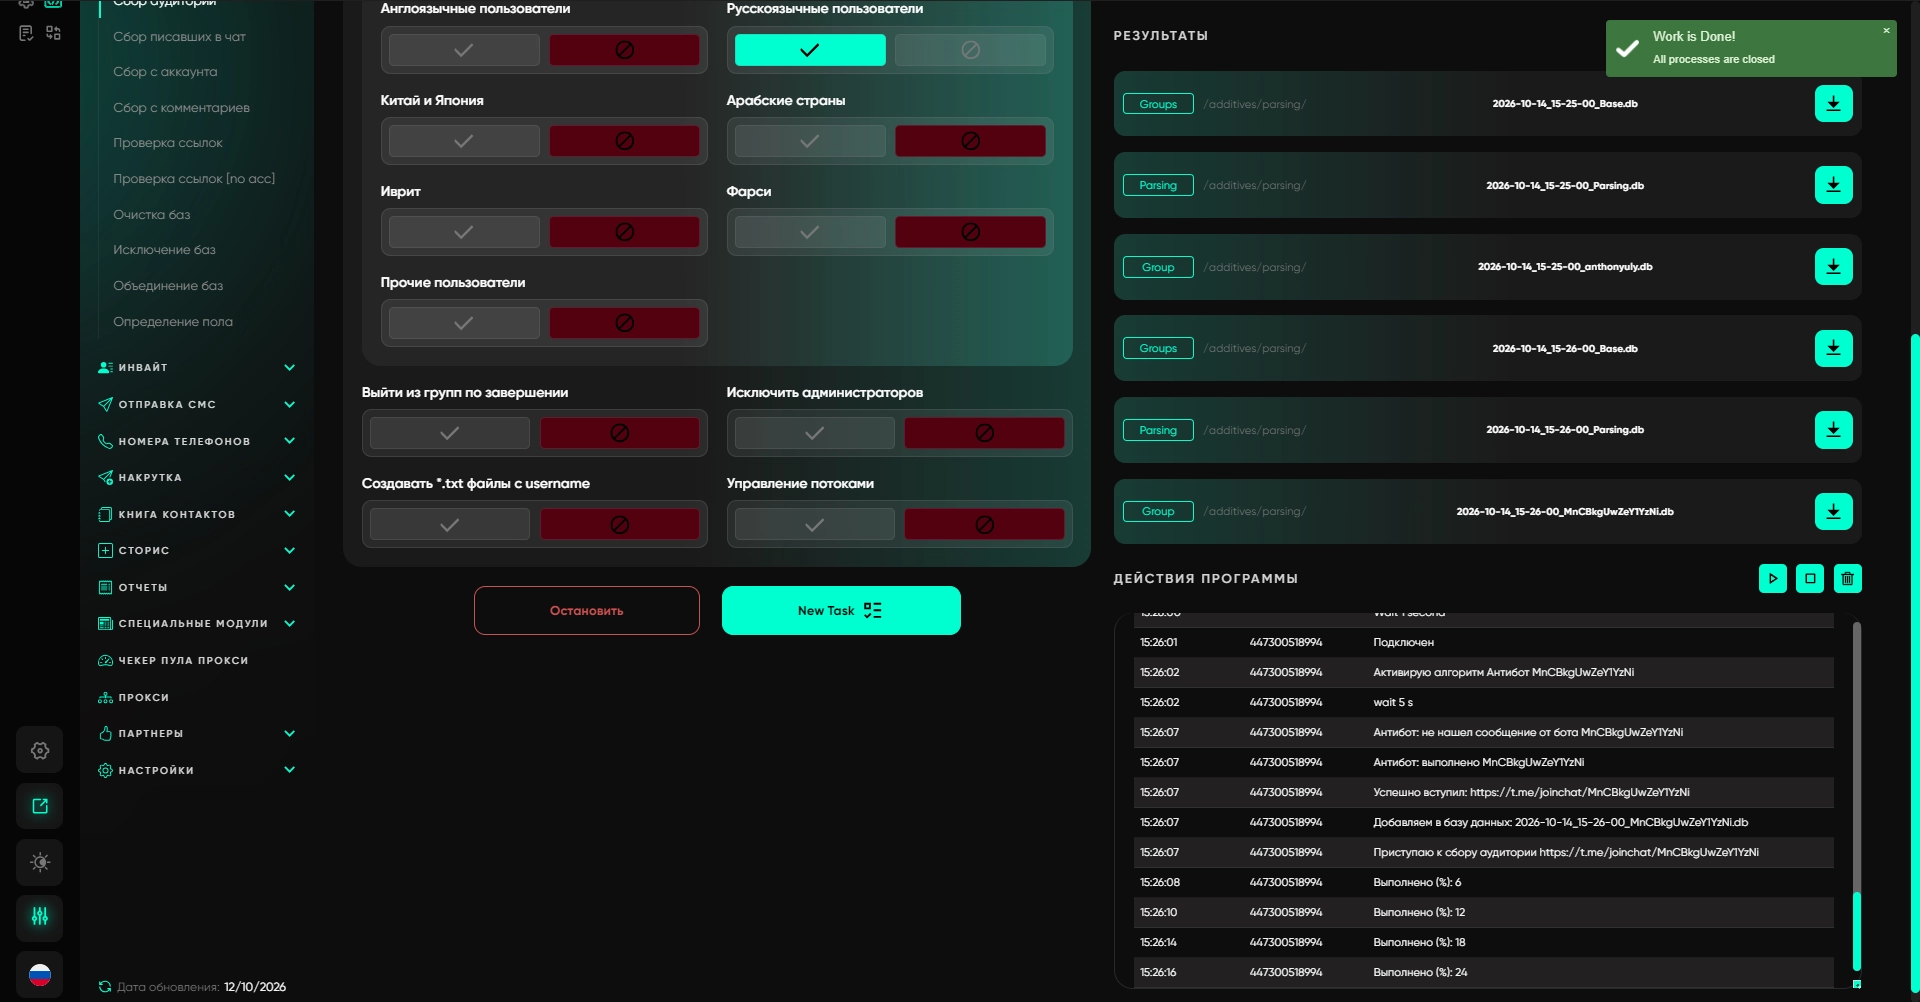1920x1002 pixels.
Task: Open Определение пола menu item
Action: 173,322
